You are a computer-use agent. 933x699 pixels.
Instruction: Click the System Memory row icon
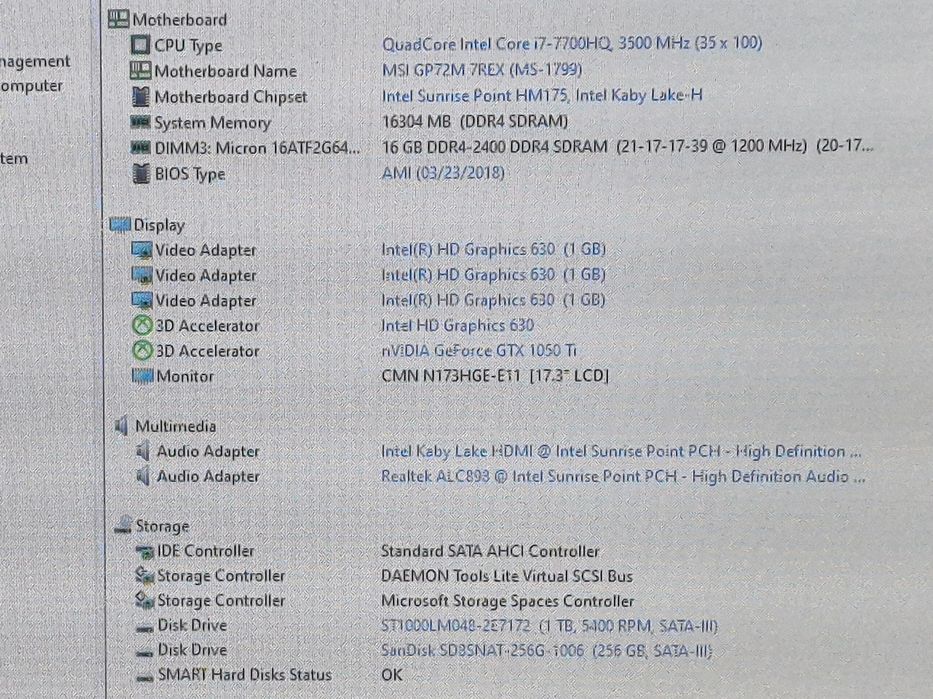[140, 121]
